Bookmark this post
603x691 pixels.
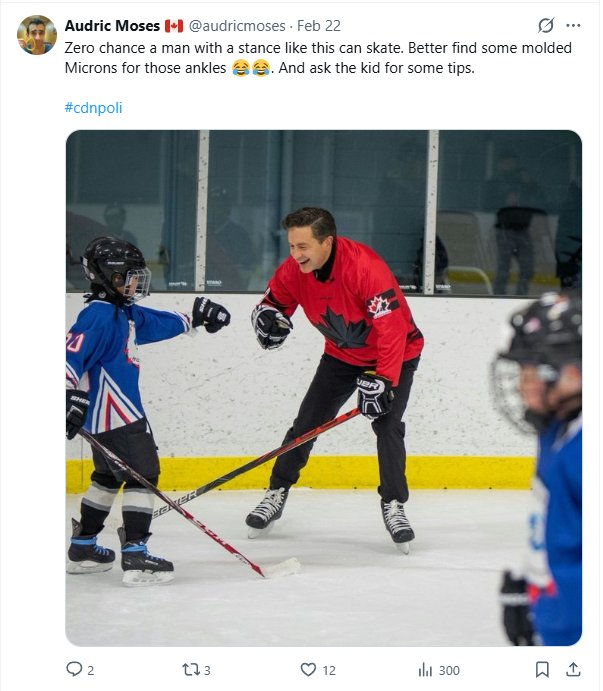(542, 669)
